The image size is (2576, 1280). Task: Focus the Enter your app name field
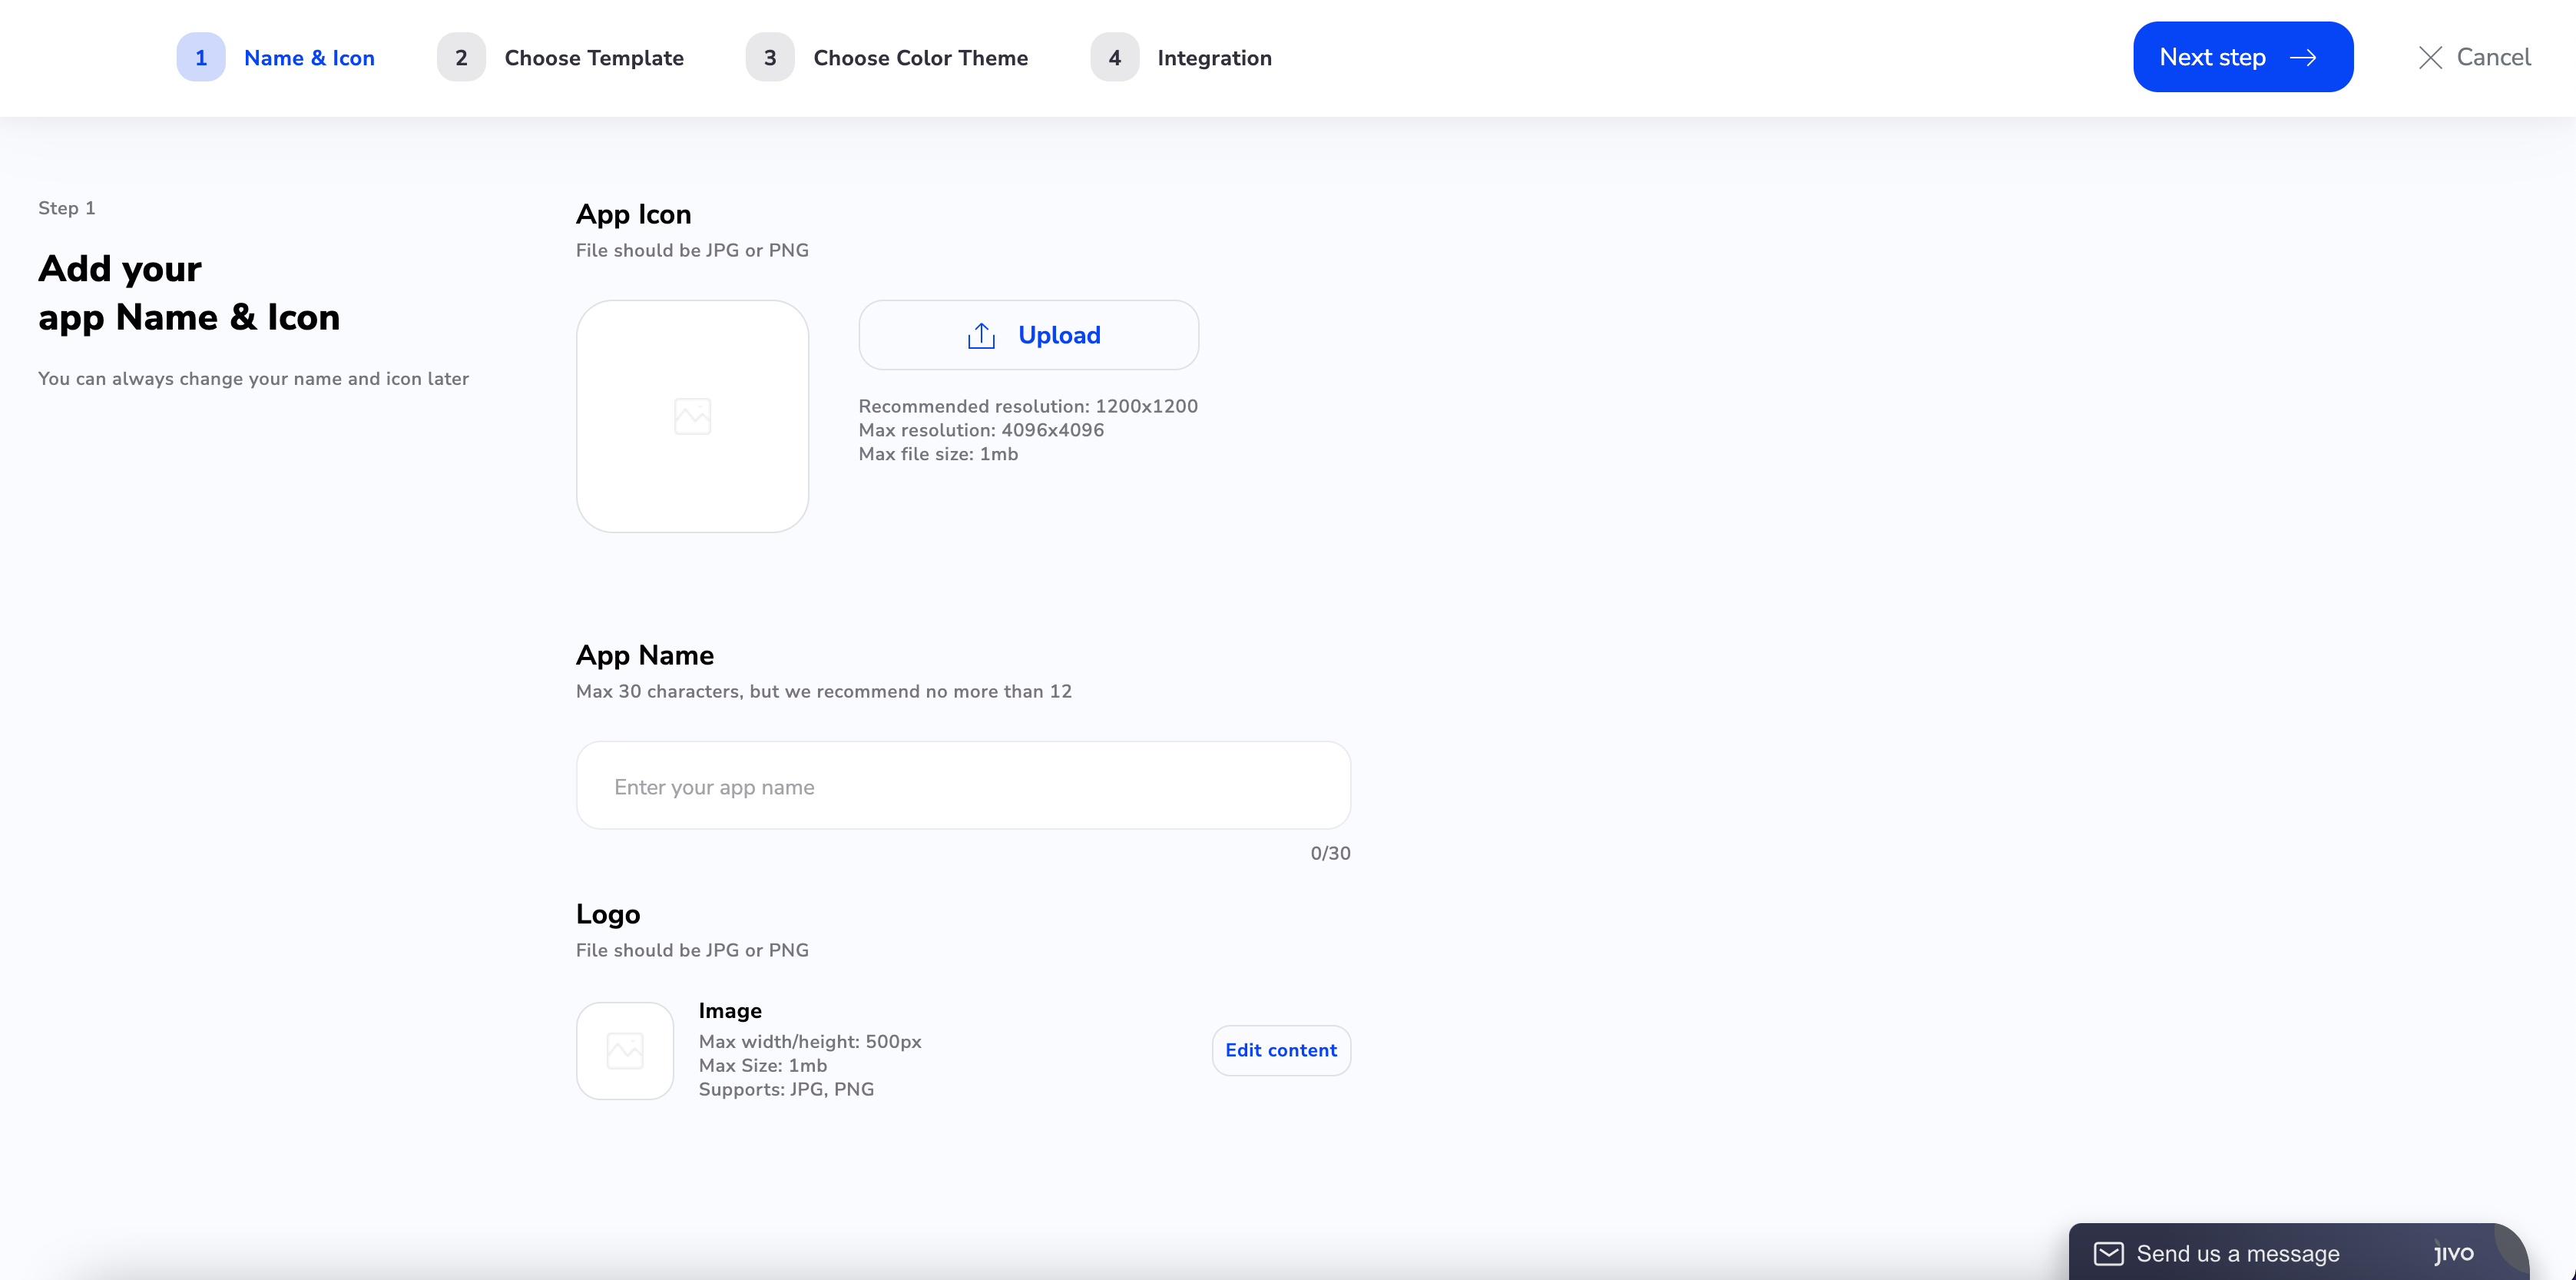962,786
